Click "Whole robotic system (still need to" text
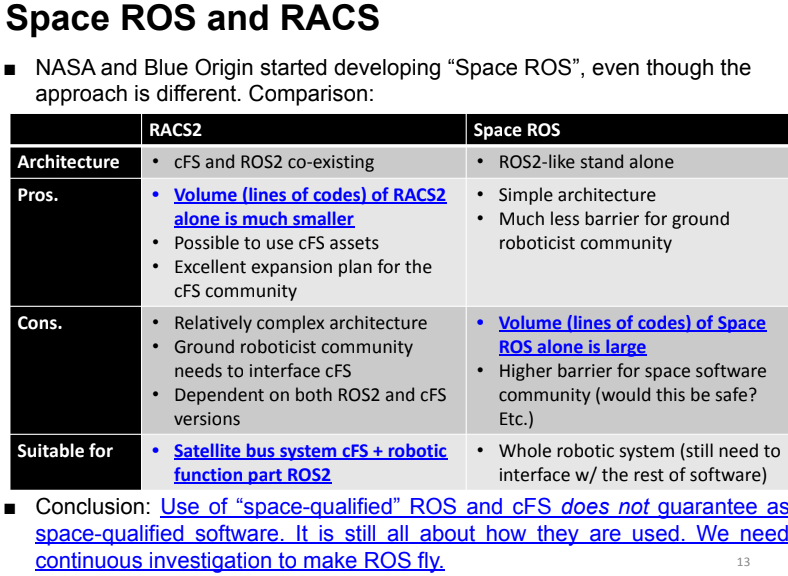This screenshot has height=576, width=788. 639,451
